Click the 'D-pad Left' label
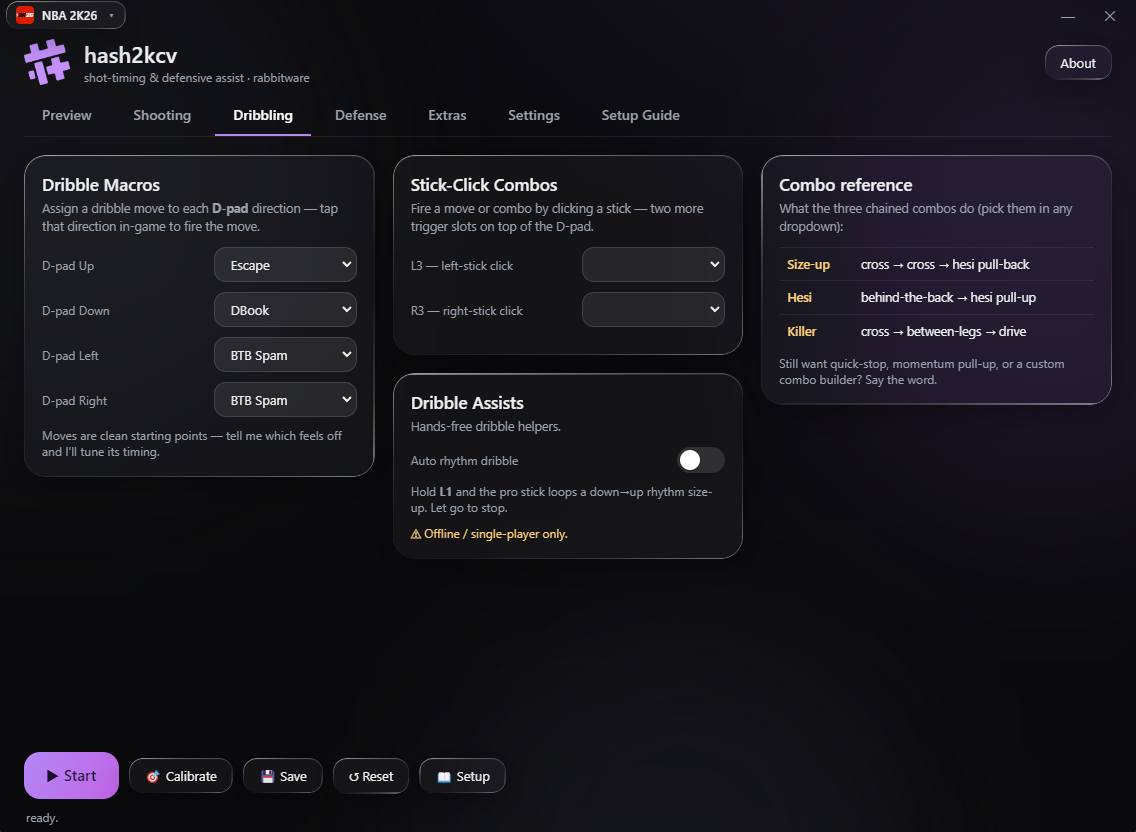Screen dimensions: 1136x832 (x=70, y=356)
